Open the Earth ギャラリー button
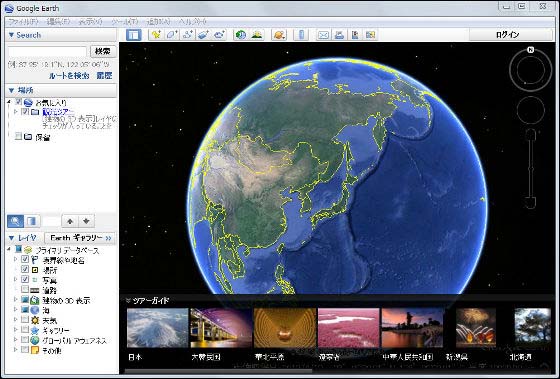This screenshot has height=379, width=560. click(x=80, y=238)
